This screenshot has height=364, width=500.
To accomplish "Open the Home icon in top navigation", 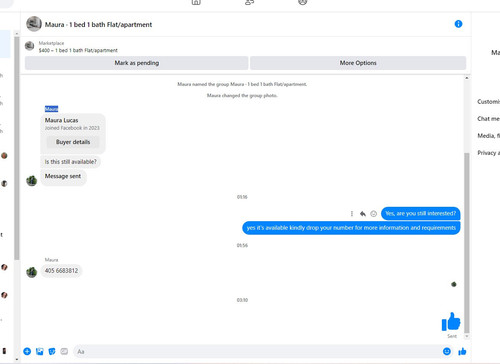I will [196, 2].
